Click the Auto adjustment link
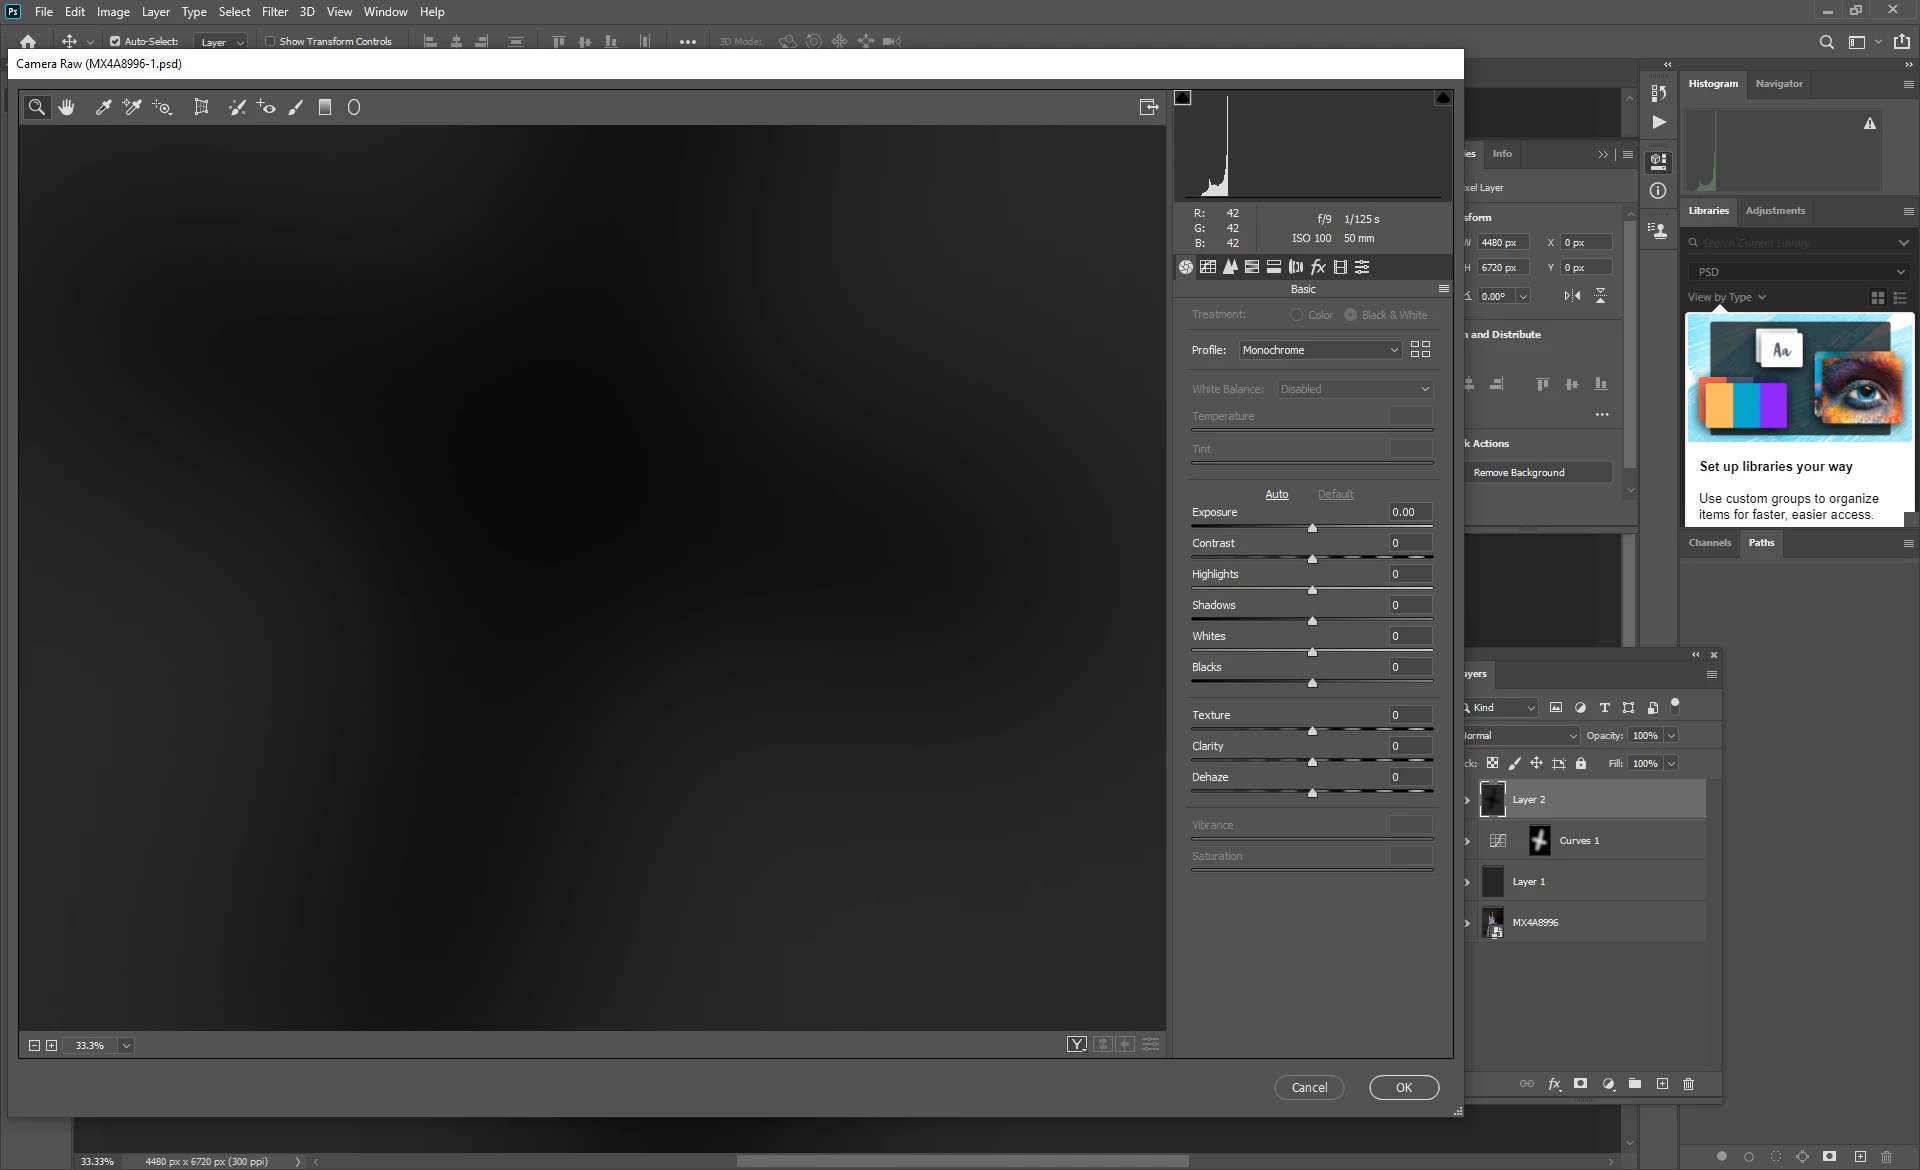The image size is (1920, 1170). (1276, 494)
